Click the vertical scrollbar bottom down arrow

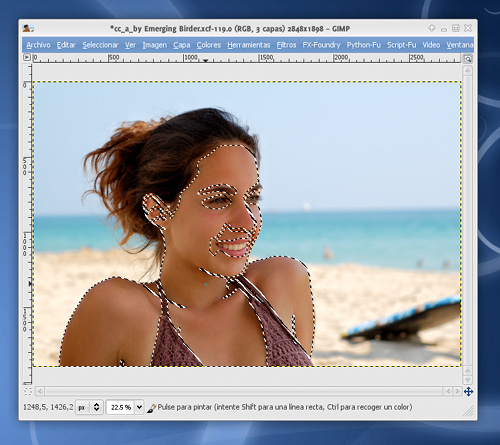(468, 380)
